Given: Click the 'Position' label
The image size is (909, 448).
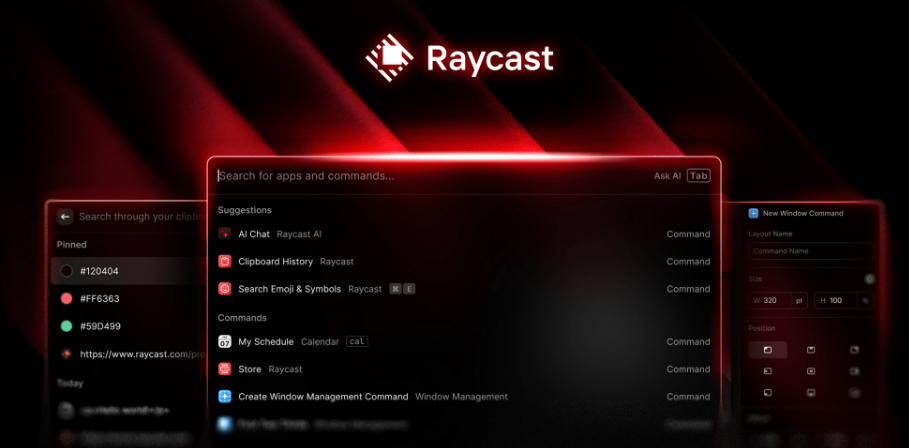Looking at the screenshot, I should pyautogui.click(x=762, y=328).
